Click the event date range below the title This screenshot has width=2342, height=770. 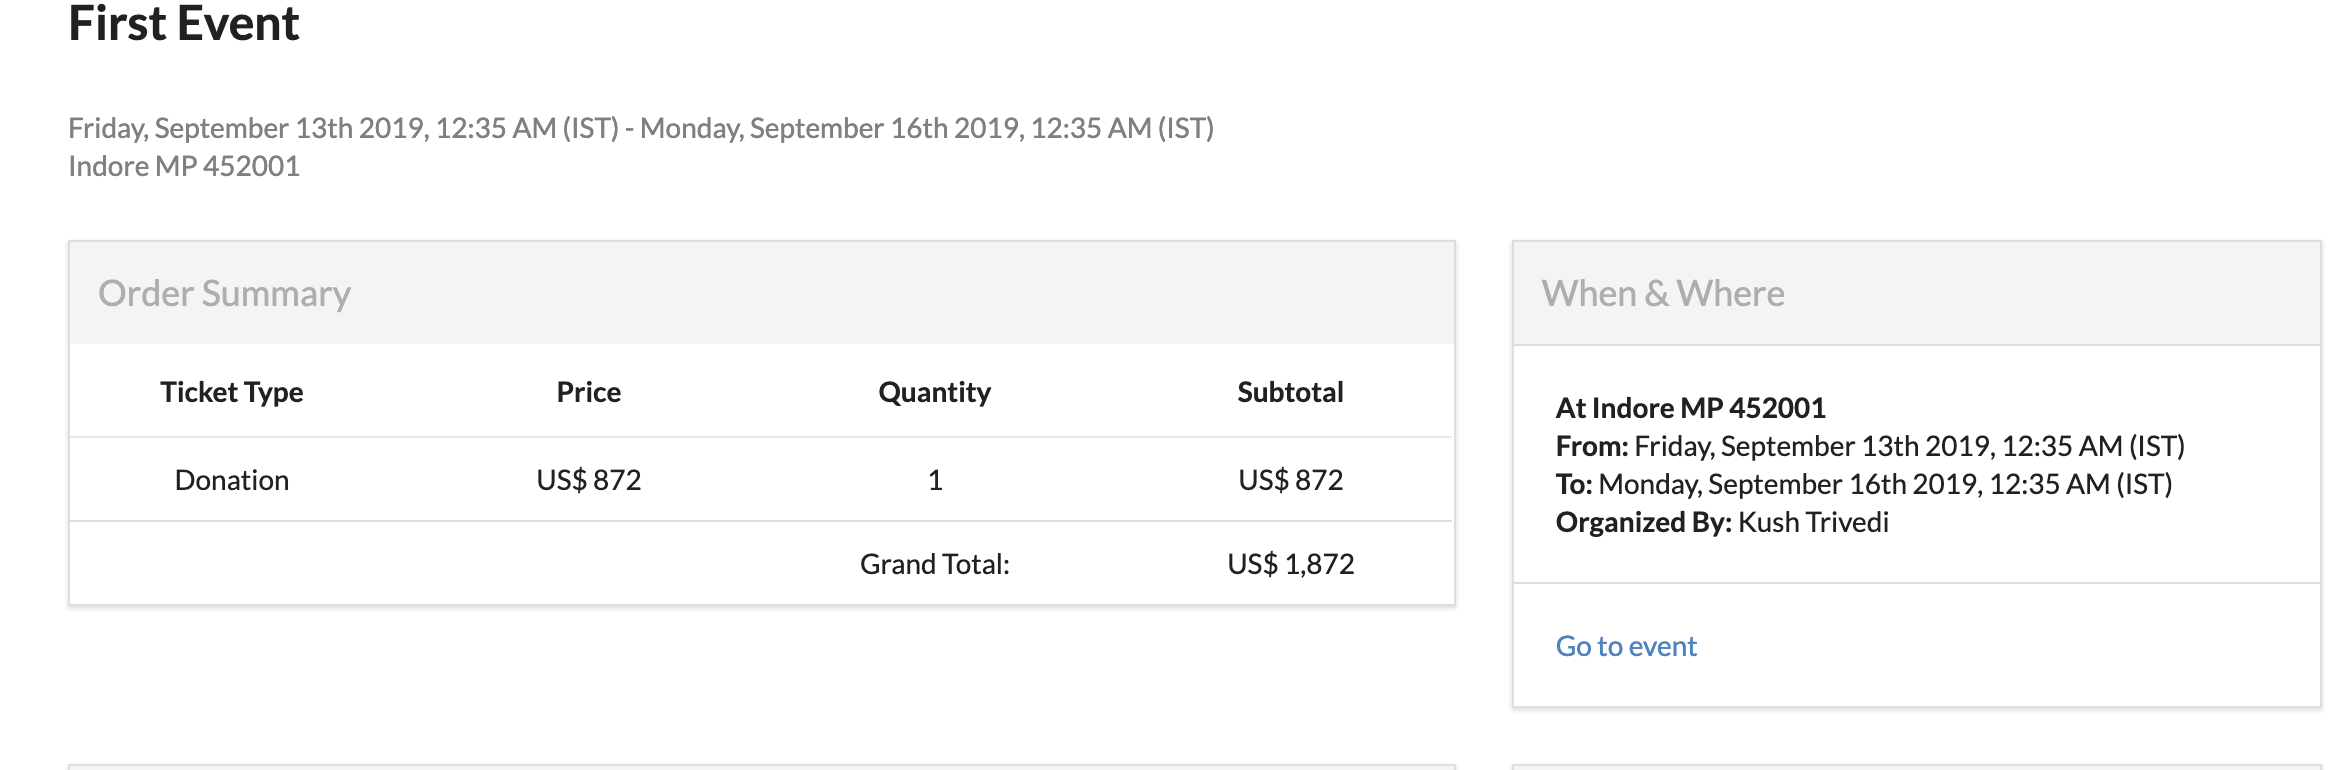point(640,129)
